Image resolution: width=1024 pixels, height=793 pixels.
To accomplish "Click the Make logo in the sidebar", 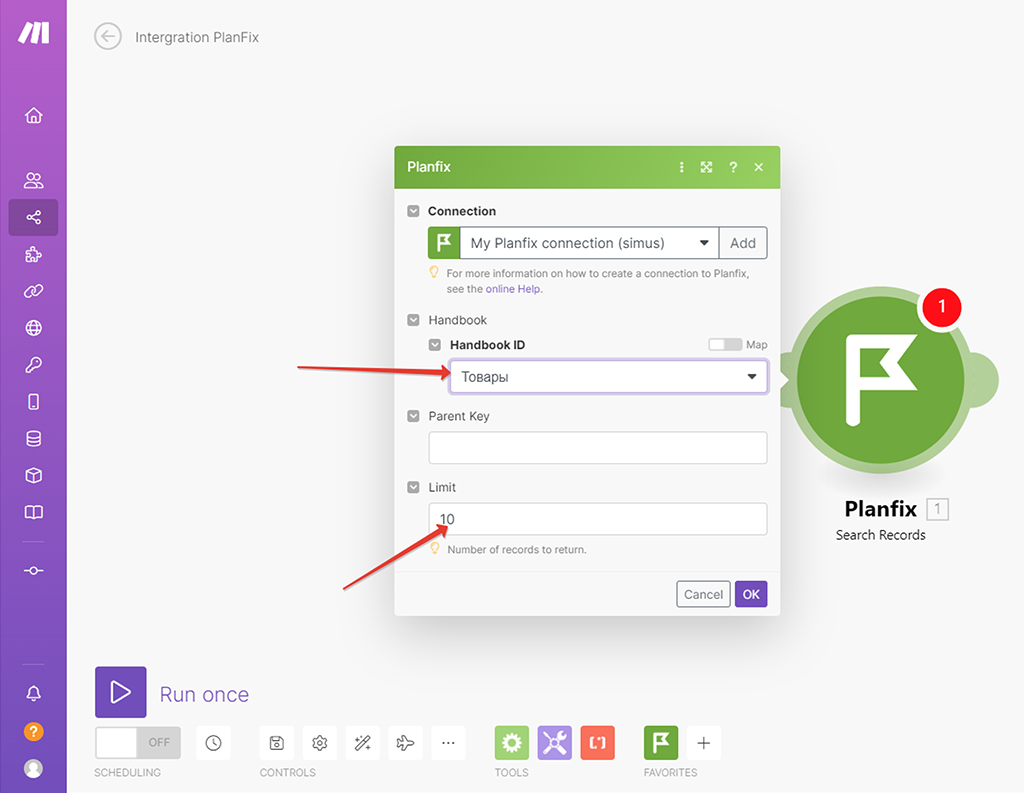I will coord(33,32).
